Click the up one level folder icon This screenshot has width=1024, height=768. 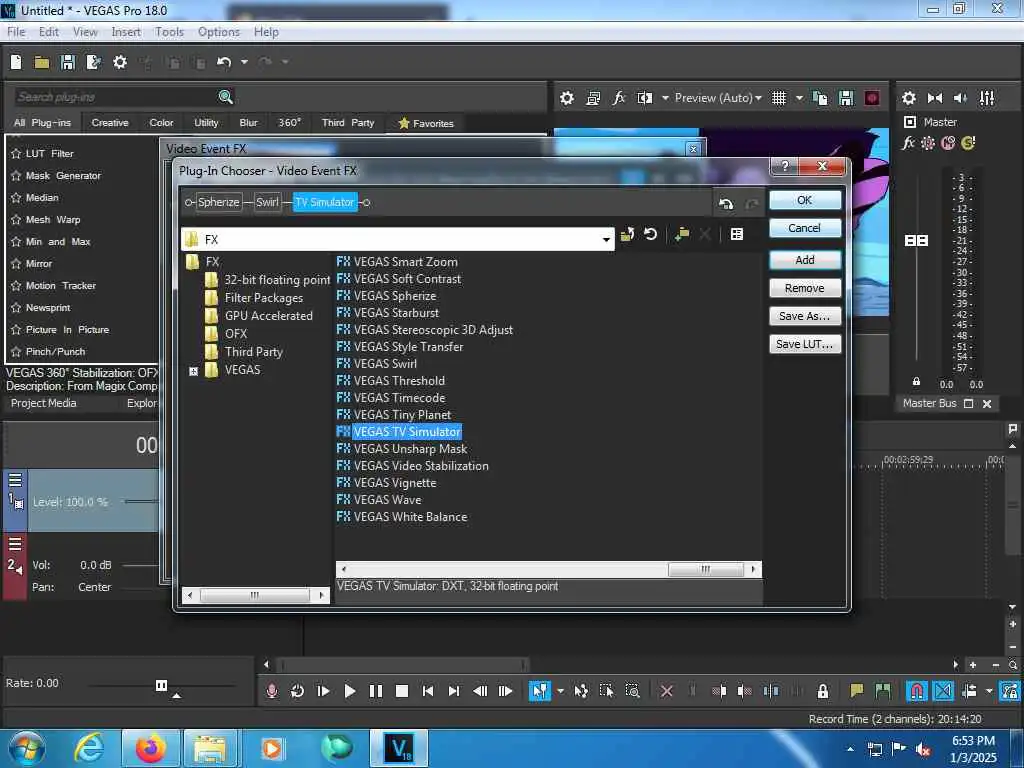628,234
